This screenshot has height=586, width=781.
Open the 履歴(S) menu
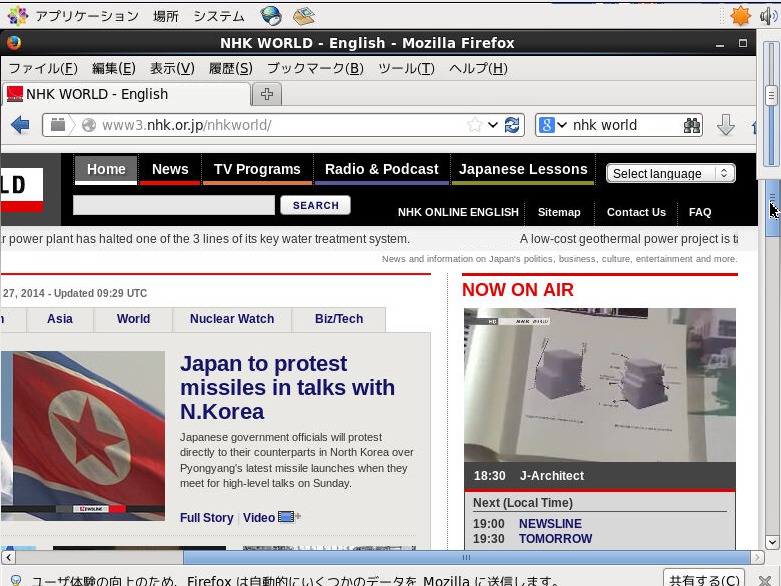231,68
